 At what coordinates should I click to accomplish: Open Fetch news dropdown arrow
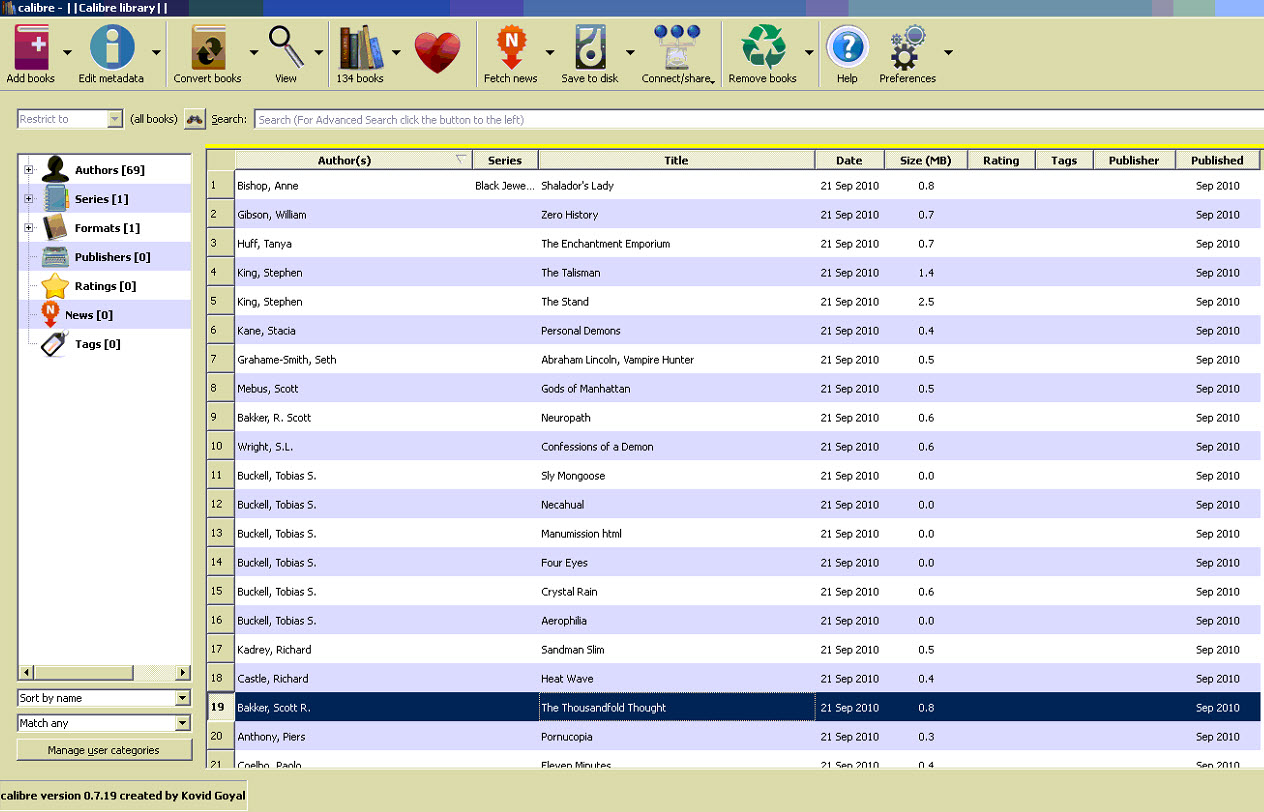pyautogui.click(x=549, y=52)
